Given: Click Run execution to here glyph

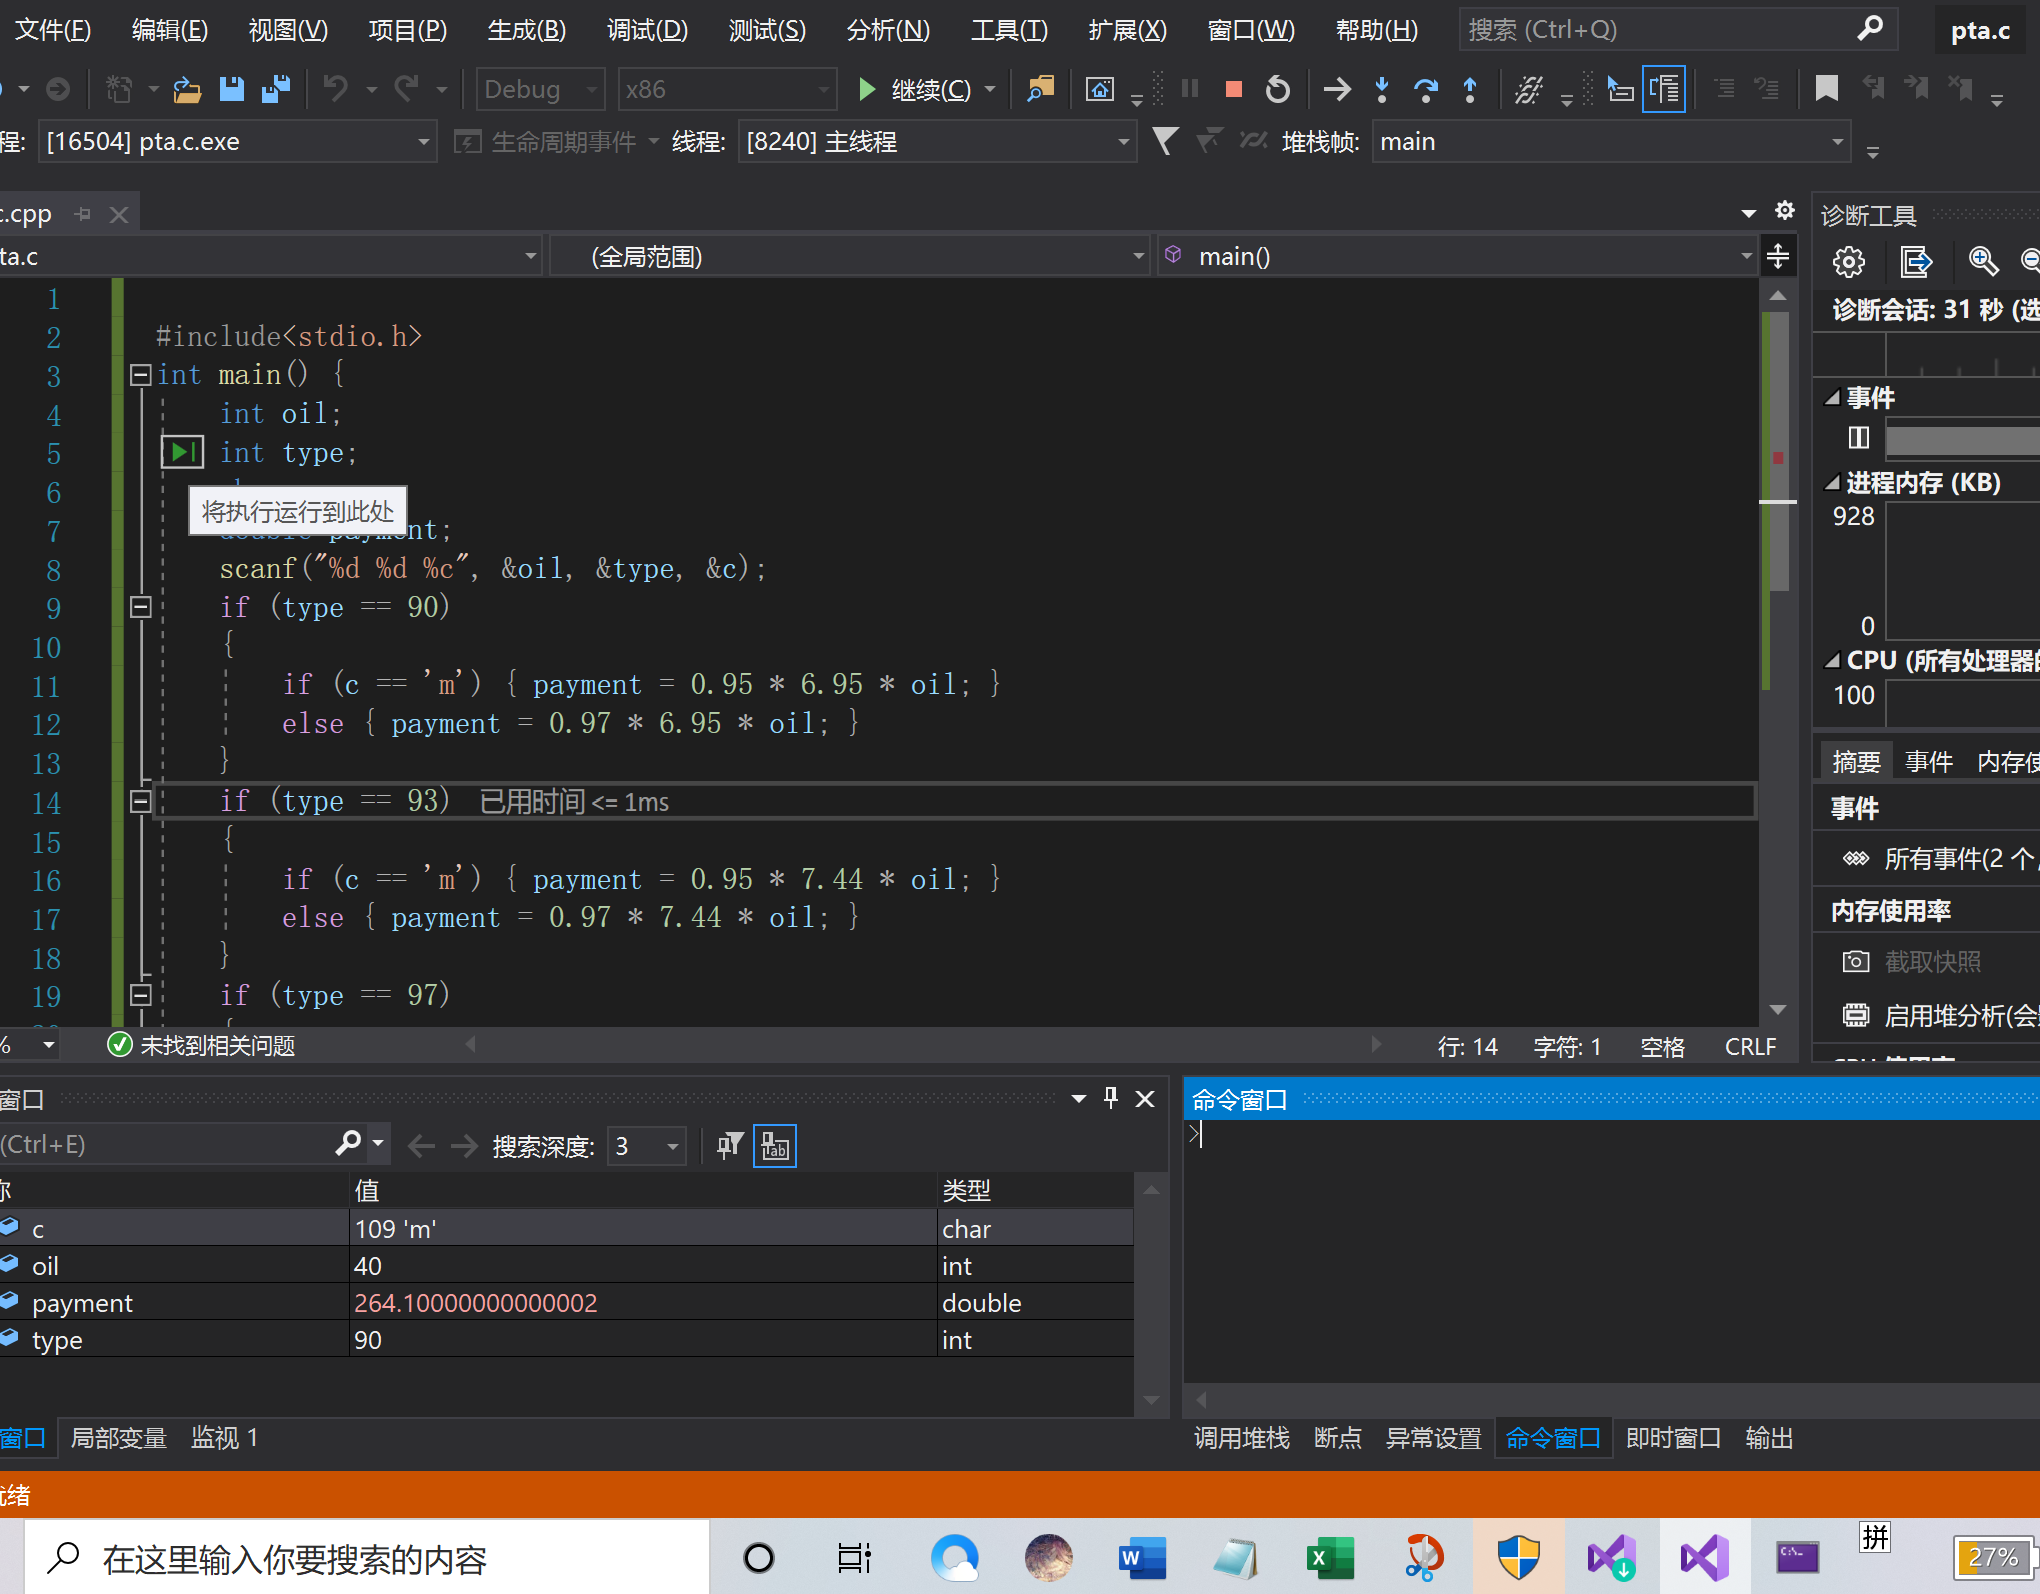Looking at the screenshot, I should pos(182,452).
